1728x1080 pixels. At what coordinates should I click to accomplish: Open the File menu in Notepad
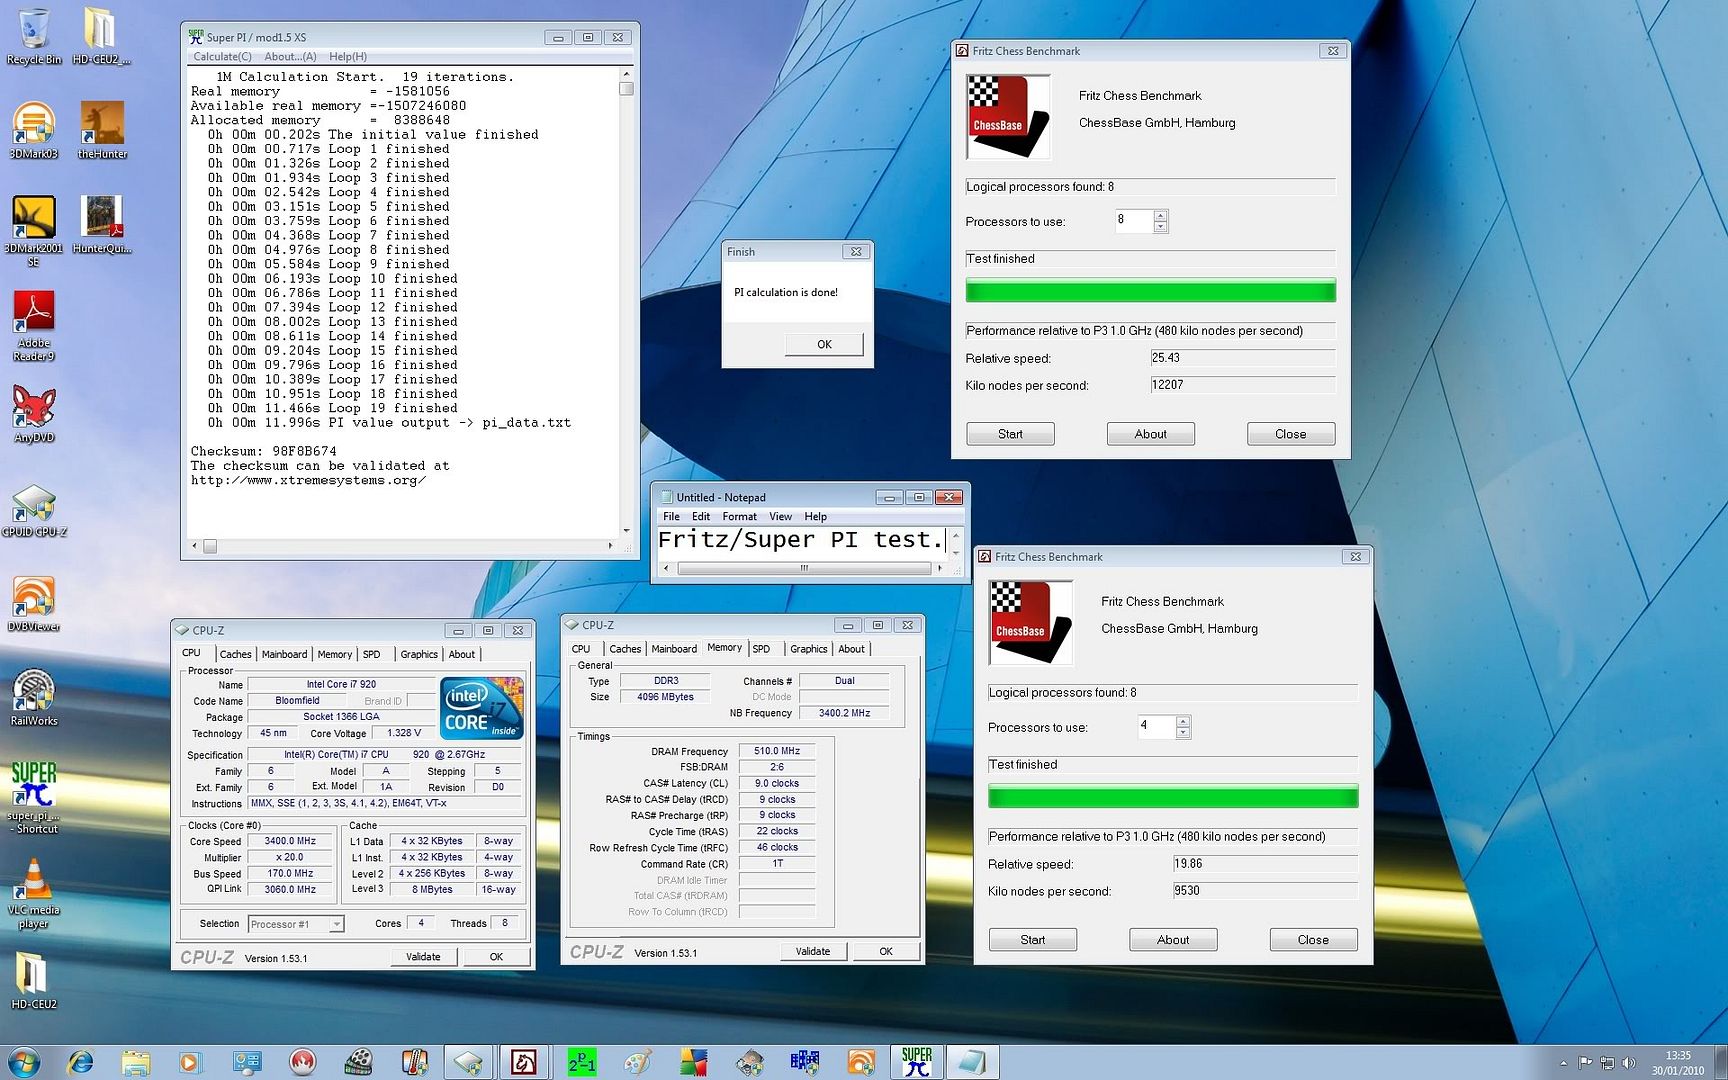[671, 517]
